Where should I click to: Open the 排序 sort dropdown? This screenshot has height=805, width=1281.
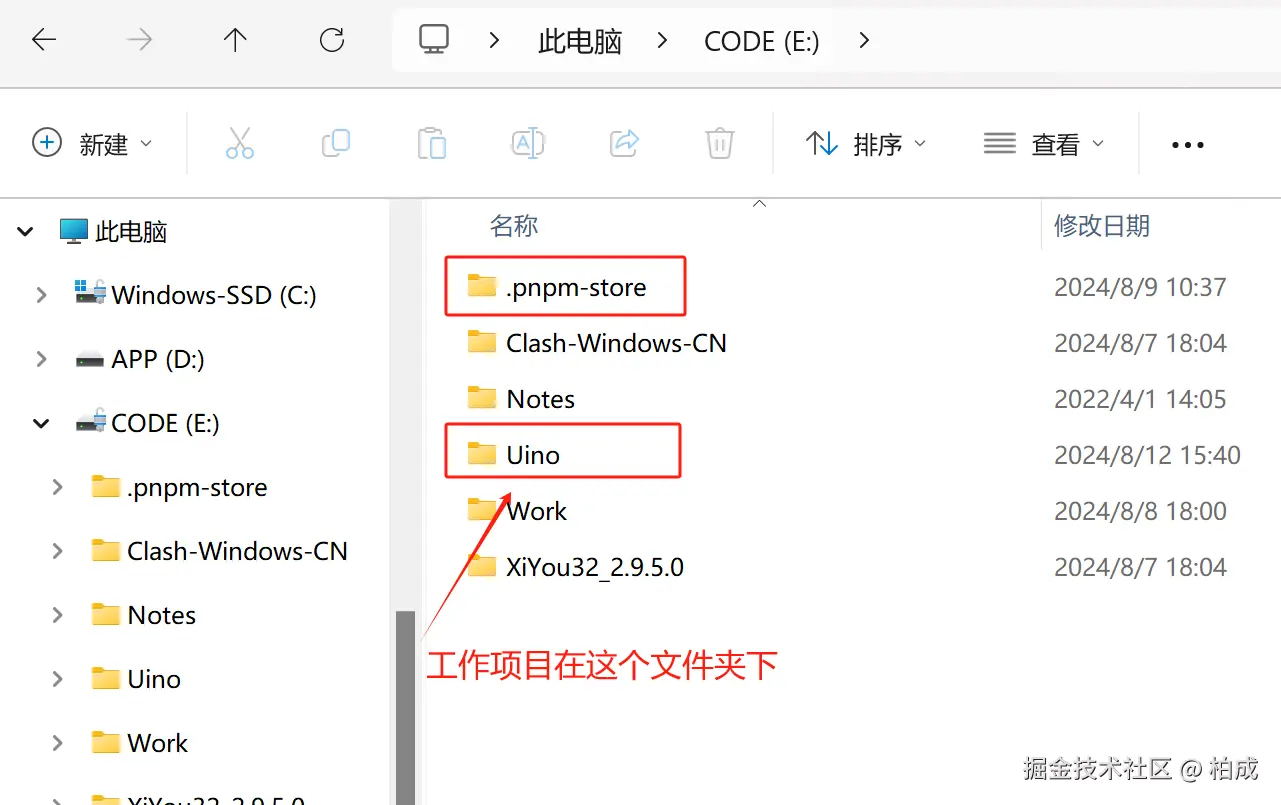point(866,145)
